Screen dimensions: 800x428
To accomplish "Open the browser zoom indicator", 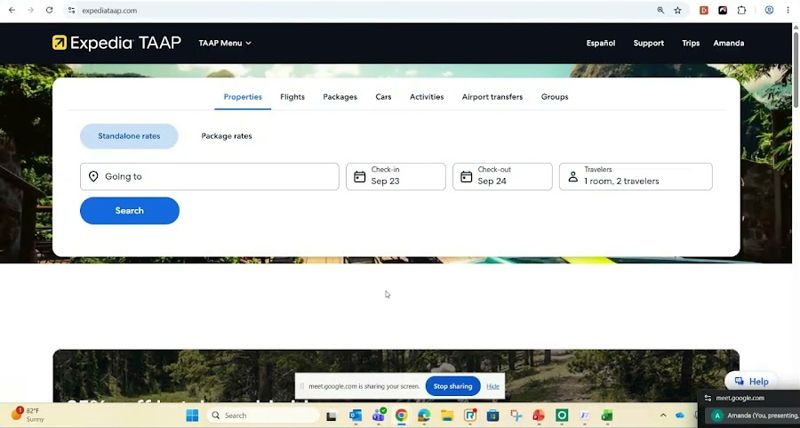I will point(660,10).
